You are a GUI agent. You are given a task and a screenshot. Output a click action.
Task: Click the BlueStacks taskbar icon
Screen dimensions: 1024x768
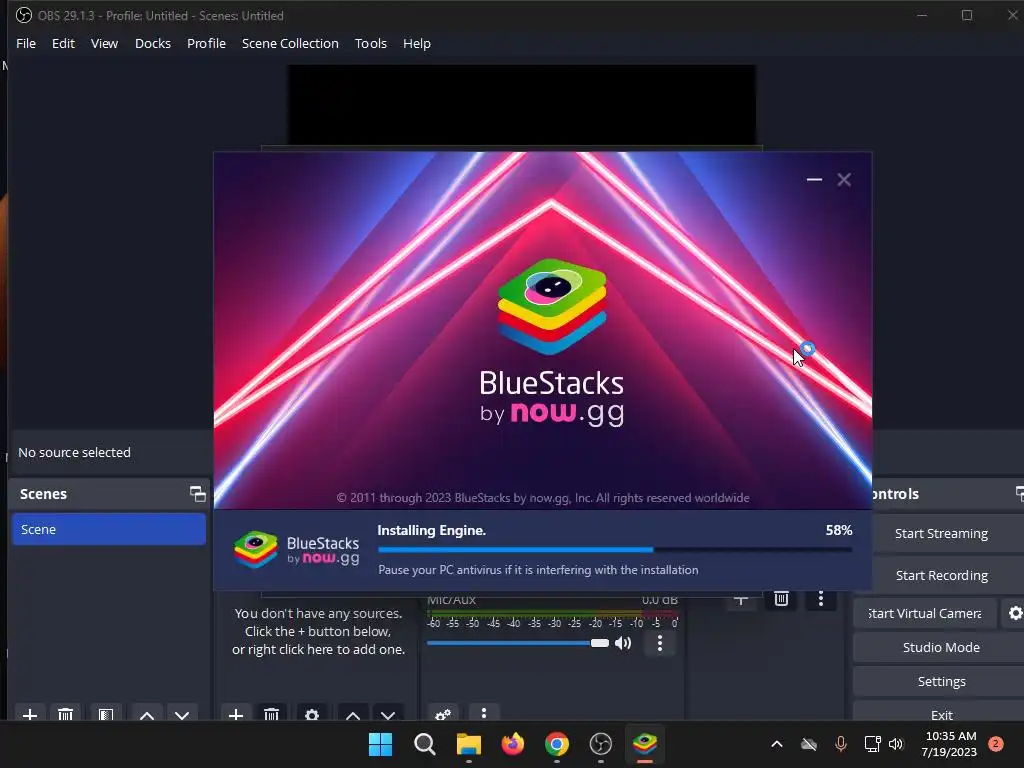click(x=645, y=744)
